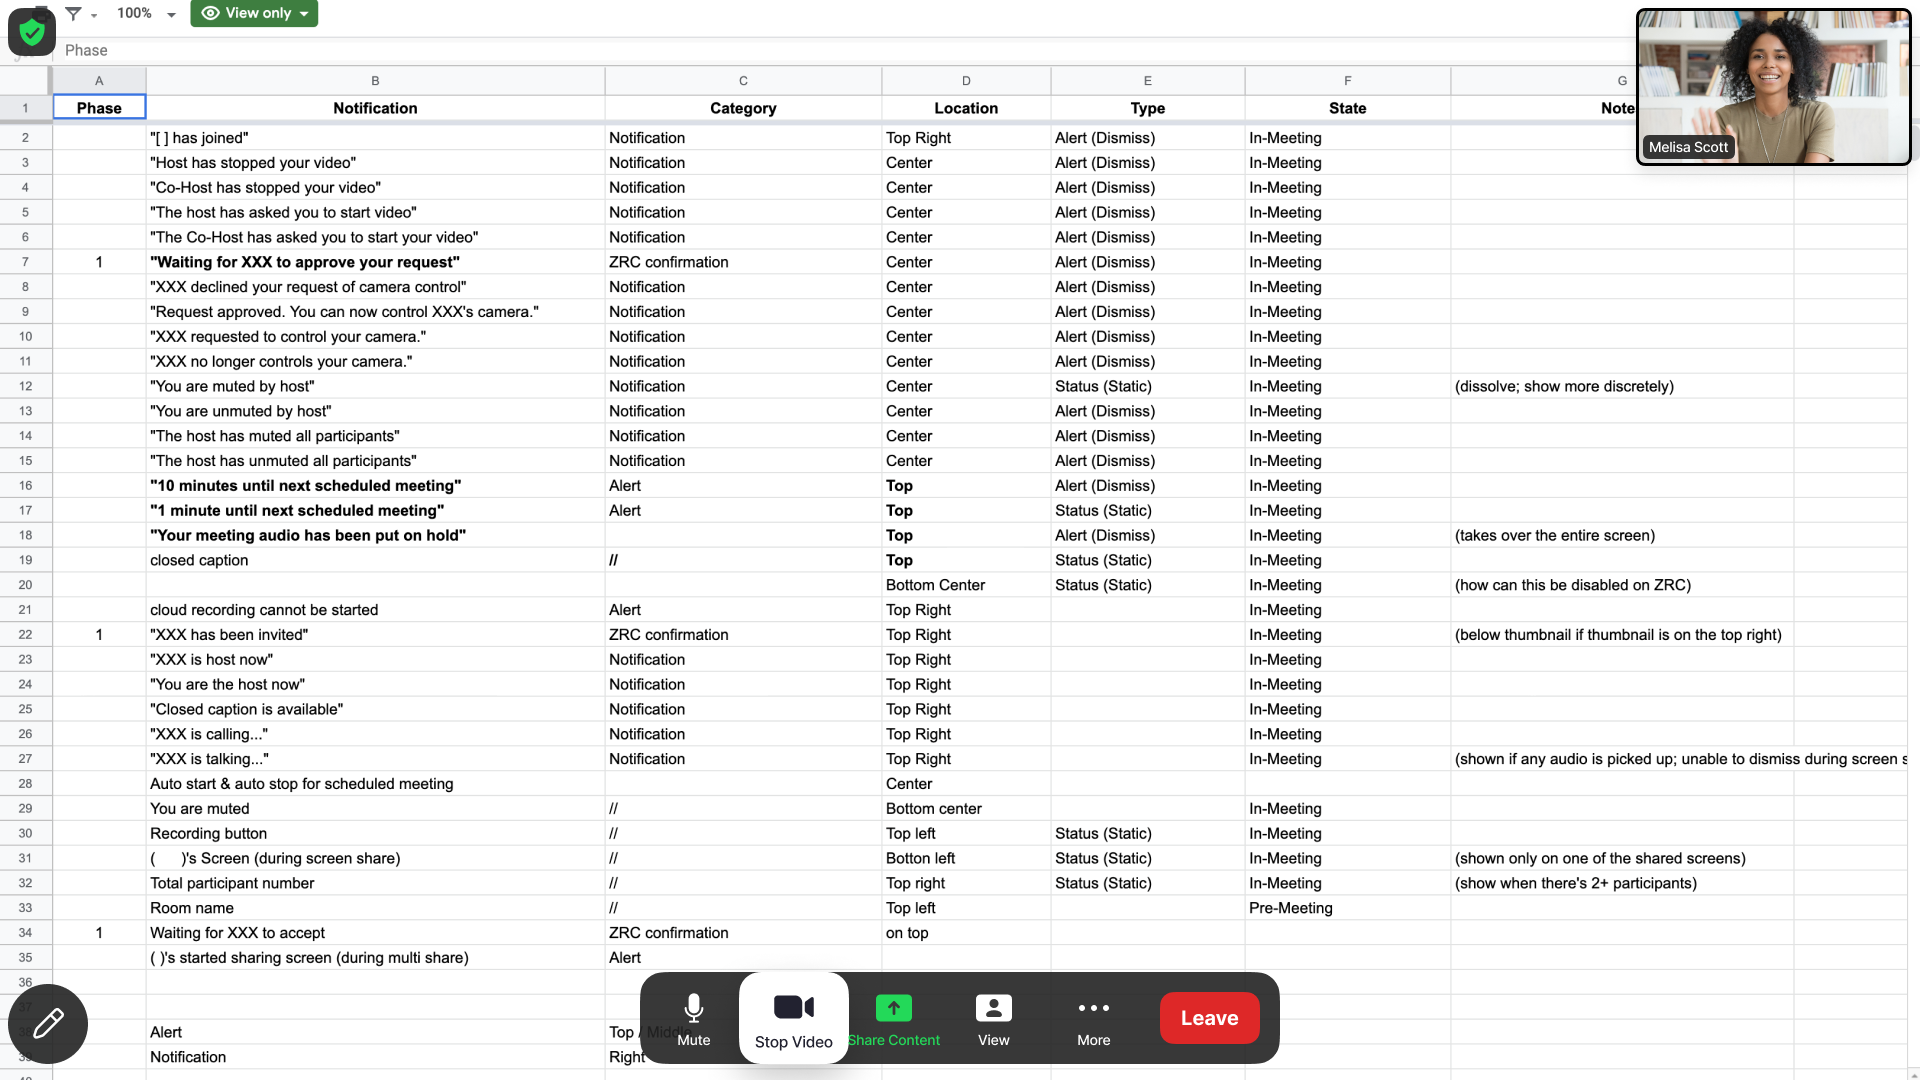Click the Leave meeting button
The width and height of the screenshot is (1920, 1080).
click(1209, 1018)
